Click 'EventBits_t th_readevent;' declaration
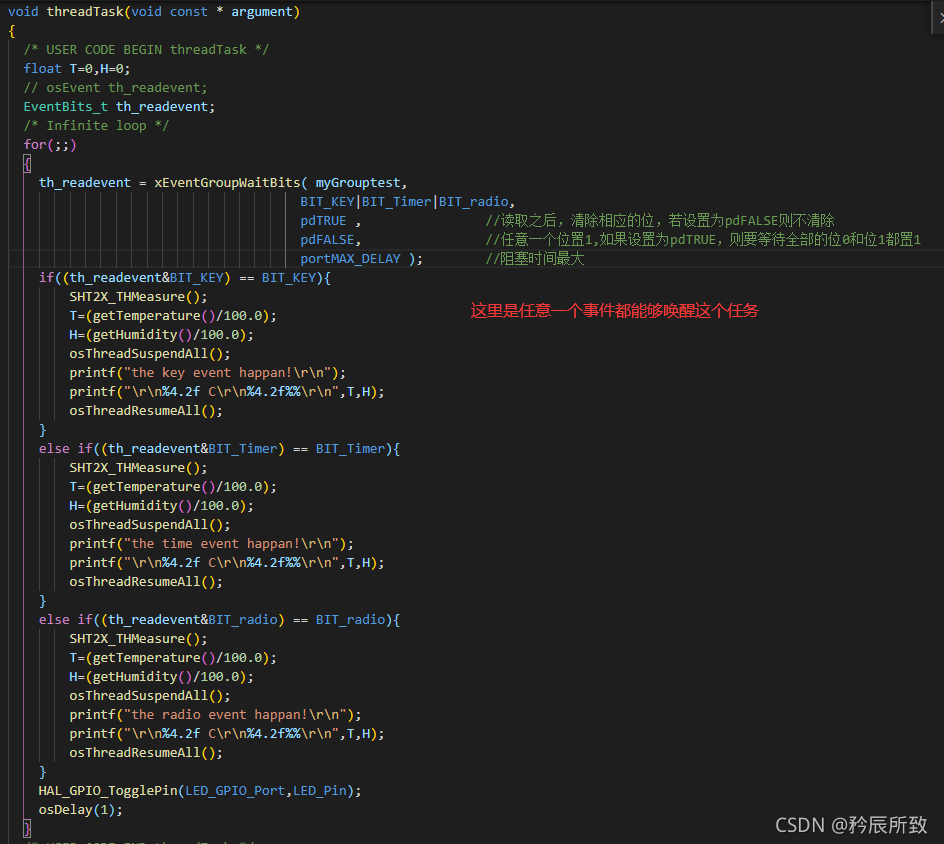 coord(119,107)
